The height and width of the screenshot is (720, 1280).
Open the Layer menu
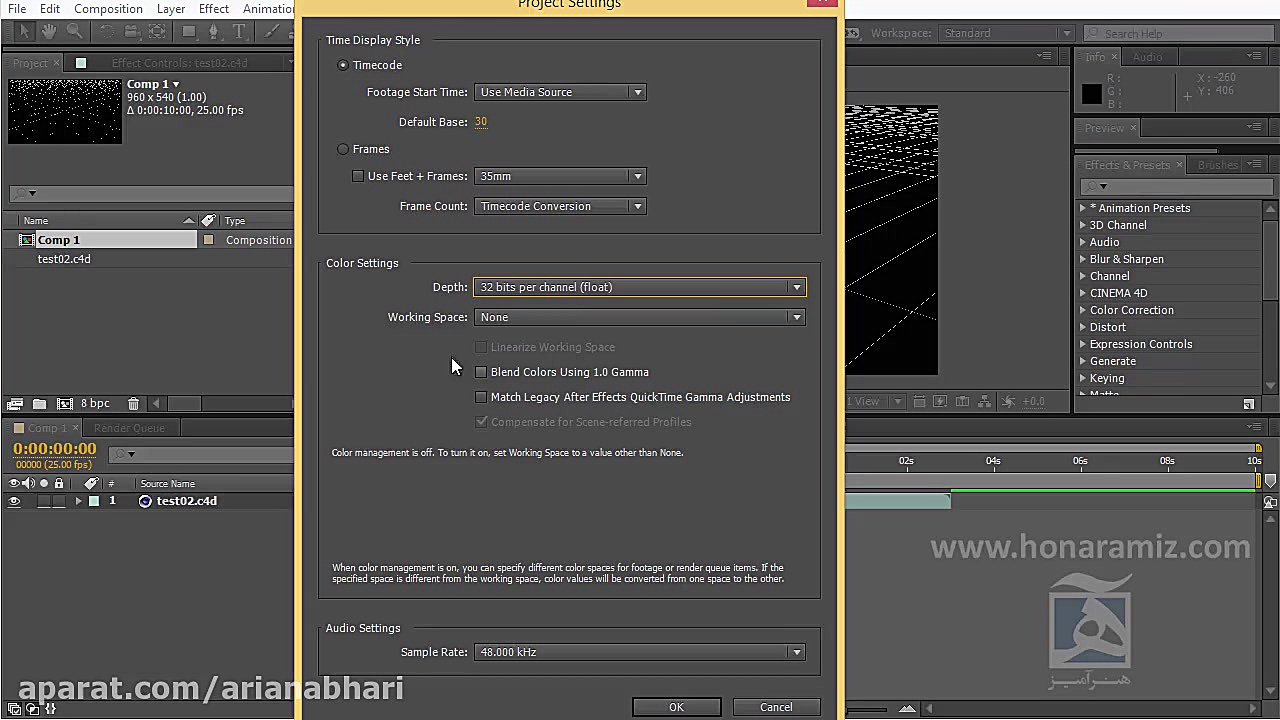tap(171, 9)
